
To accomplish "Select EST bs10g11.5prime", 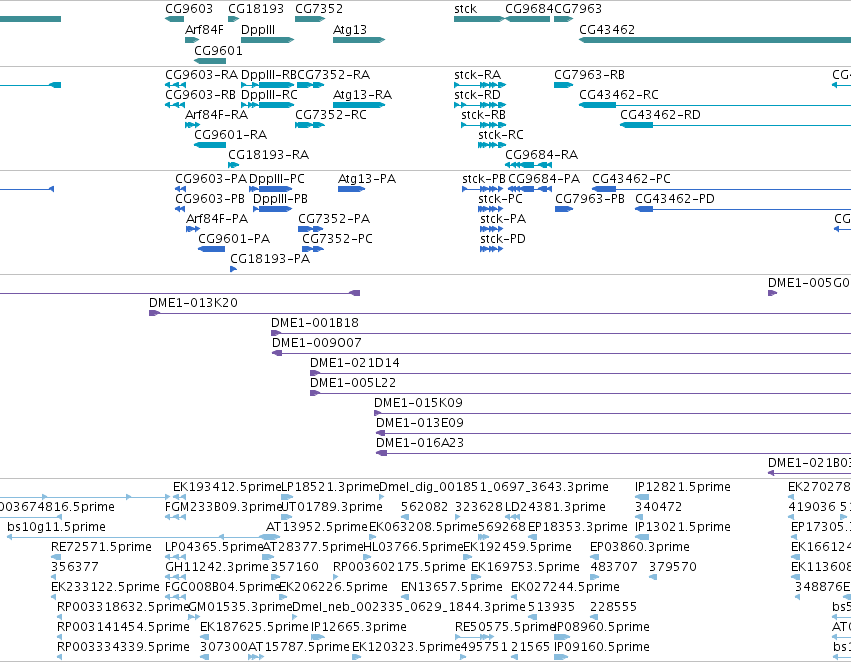I will tap(144, 537).
